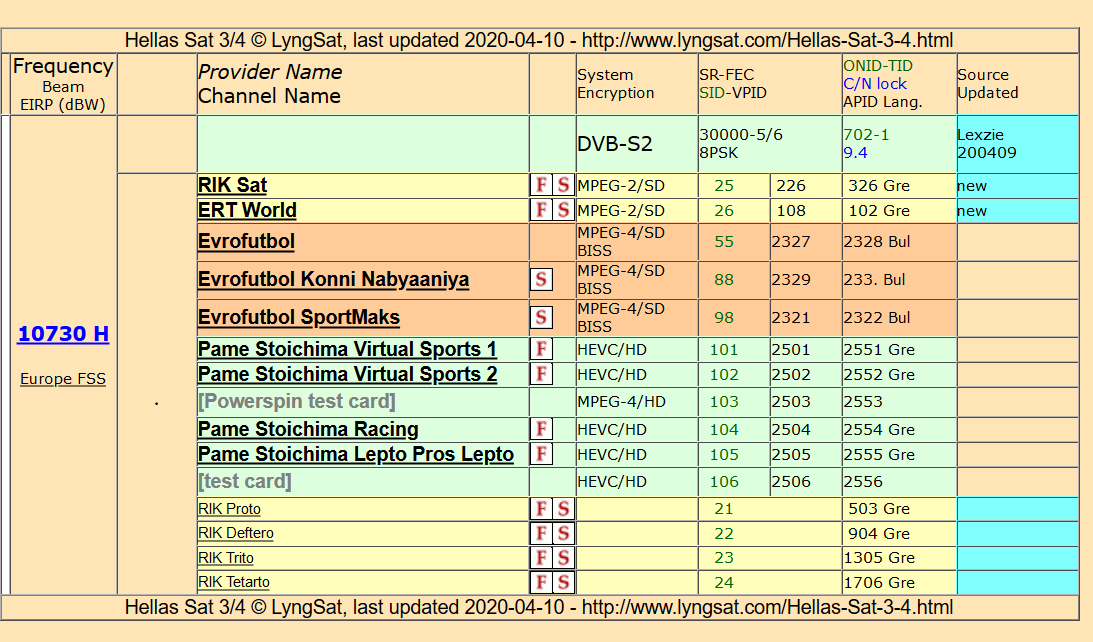Viewport: 1093px width, 642px height.
Task: Select the 9.4 C/N lock value
Action: [x=855, y=153]
